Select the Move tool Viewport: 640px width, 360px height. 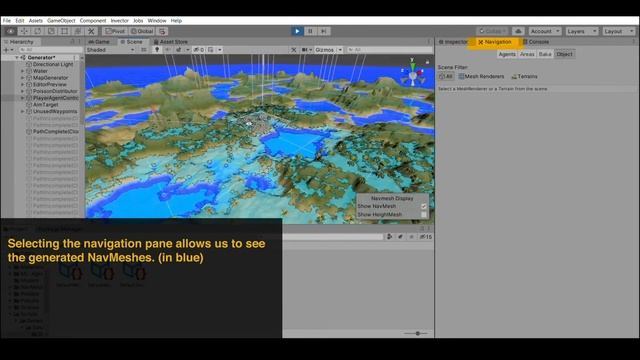pos(24,31)
